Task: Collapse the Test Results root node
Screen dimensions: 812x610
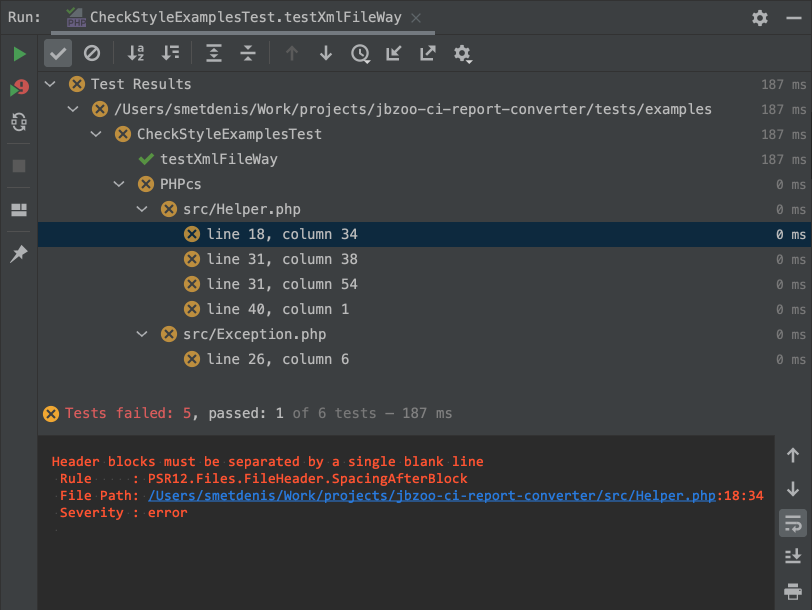Action: pos(50,83)
